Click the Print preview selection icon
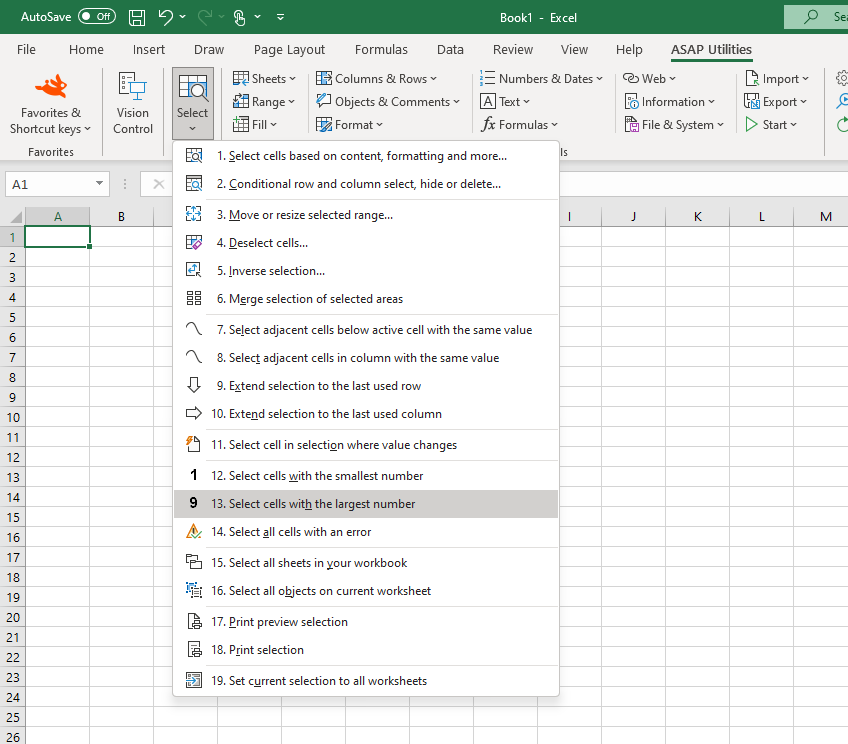The height and width of the screenshot is (744, 848). 194,621
